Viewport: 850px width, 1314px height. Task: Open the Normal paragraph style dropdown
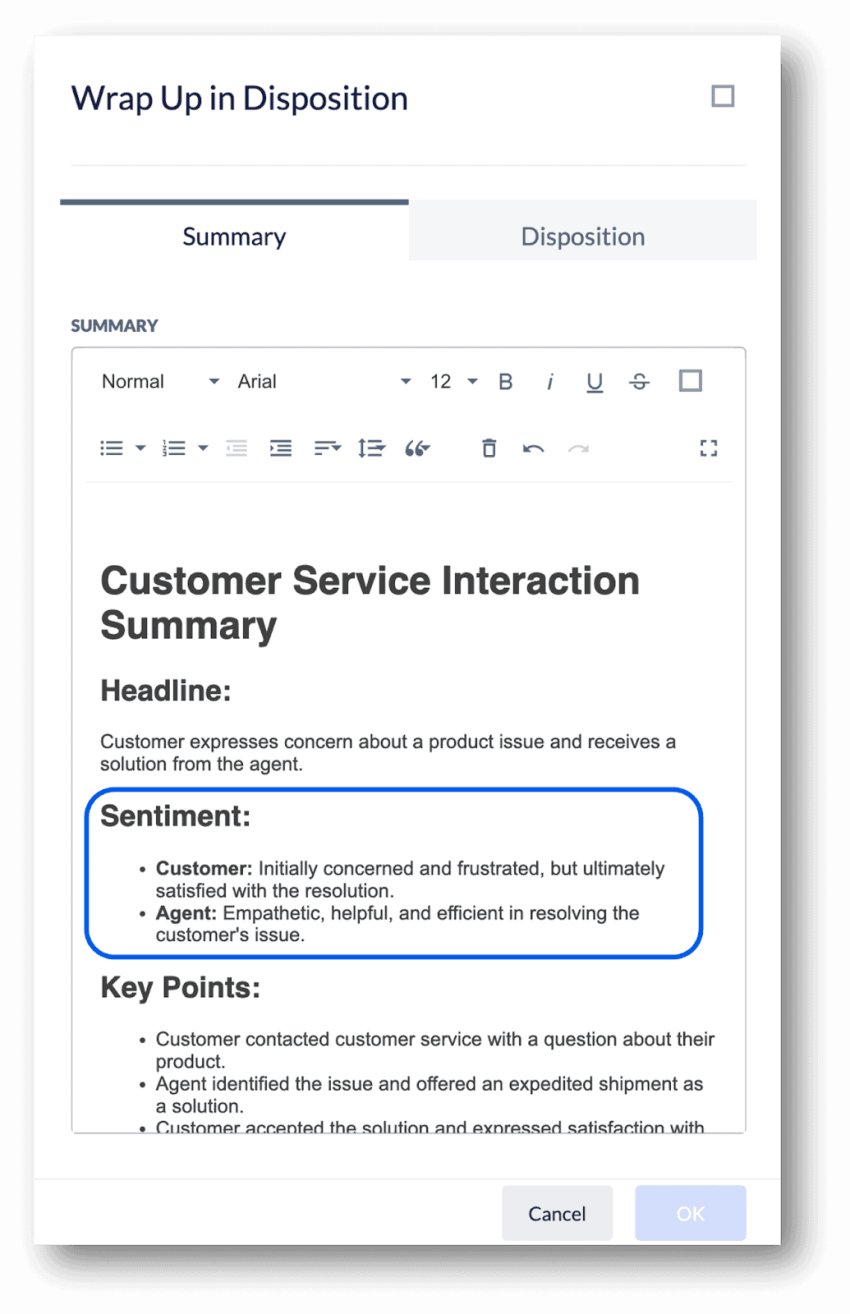(160, 382)
